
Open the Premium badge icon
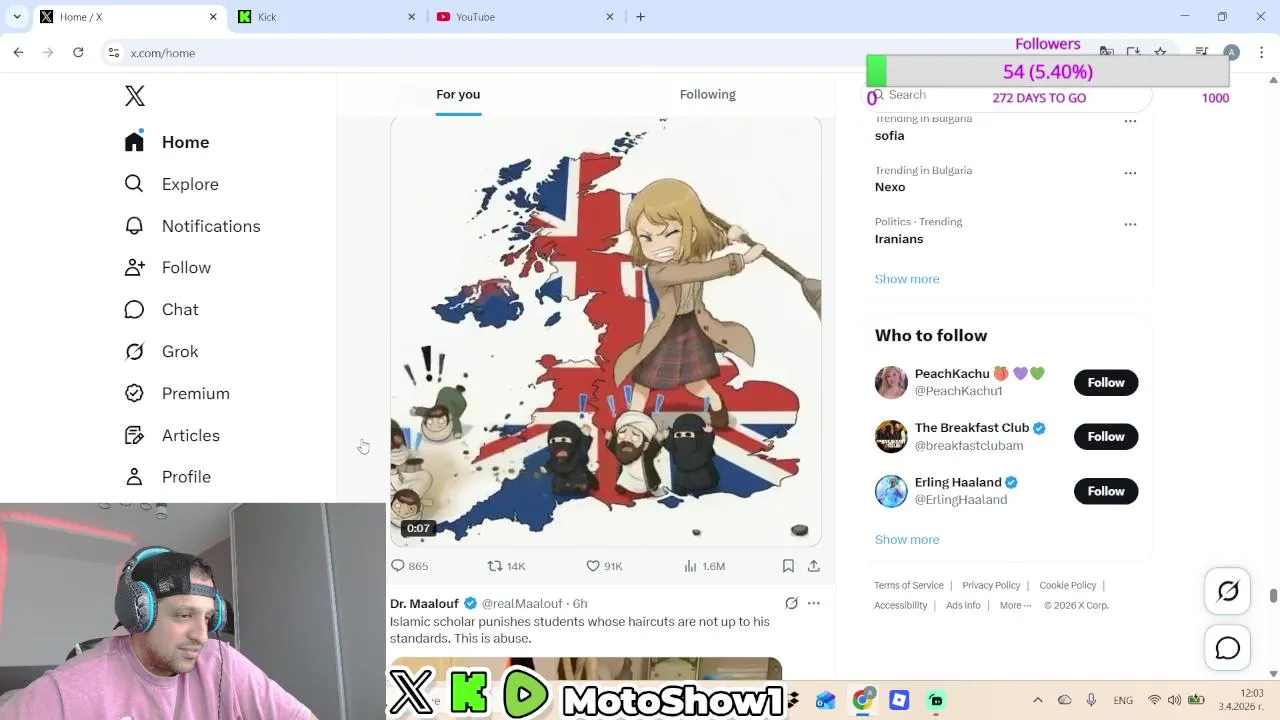134,394
